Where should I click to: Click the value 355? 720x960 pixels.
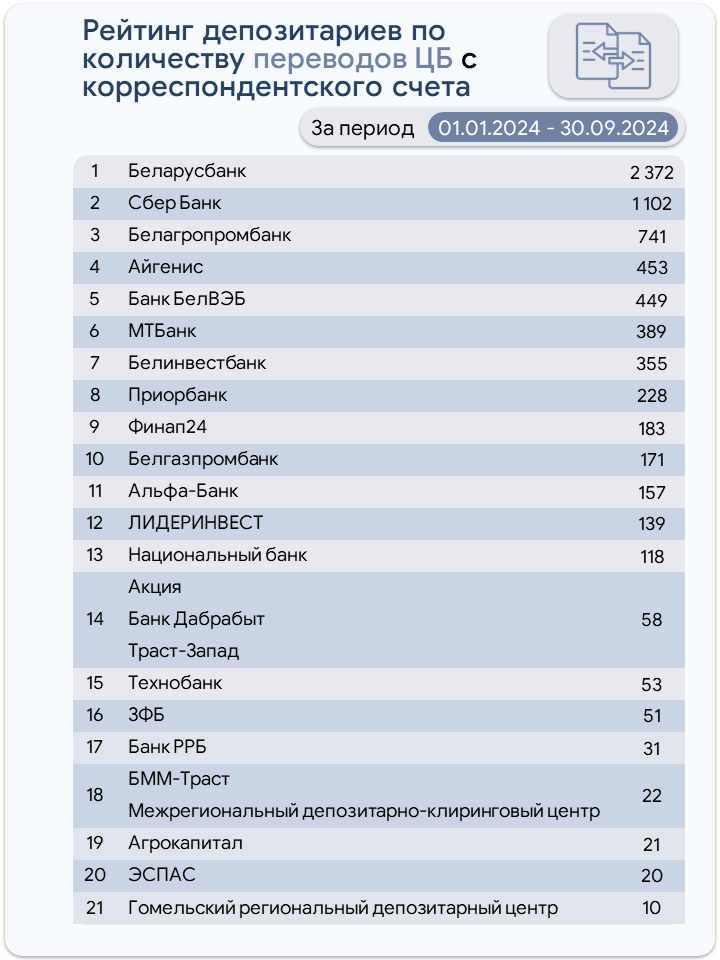tap(651, 364)
